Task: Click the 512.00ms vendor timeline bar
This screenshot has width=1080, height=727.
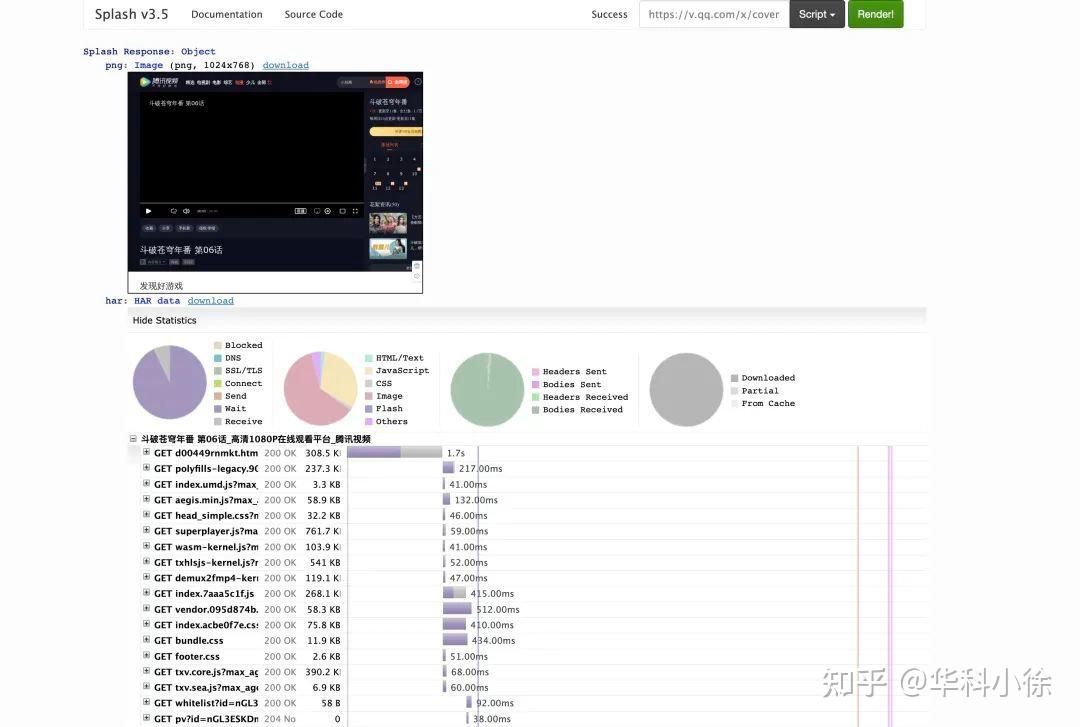Action: coord(457,608)
